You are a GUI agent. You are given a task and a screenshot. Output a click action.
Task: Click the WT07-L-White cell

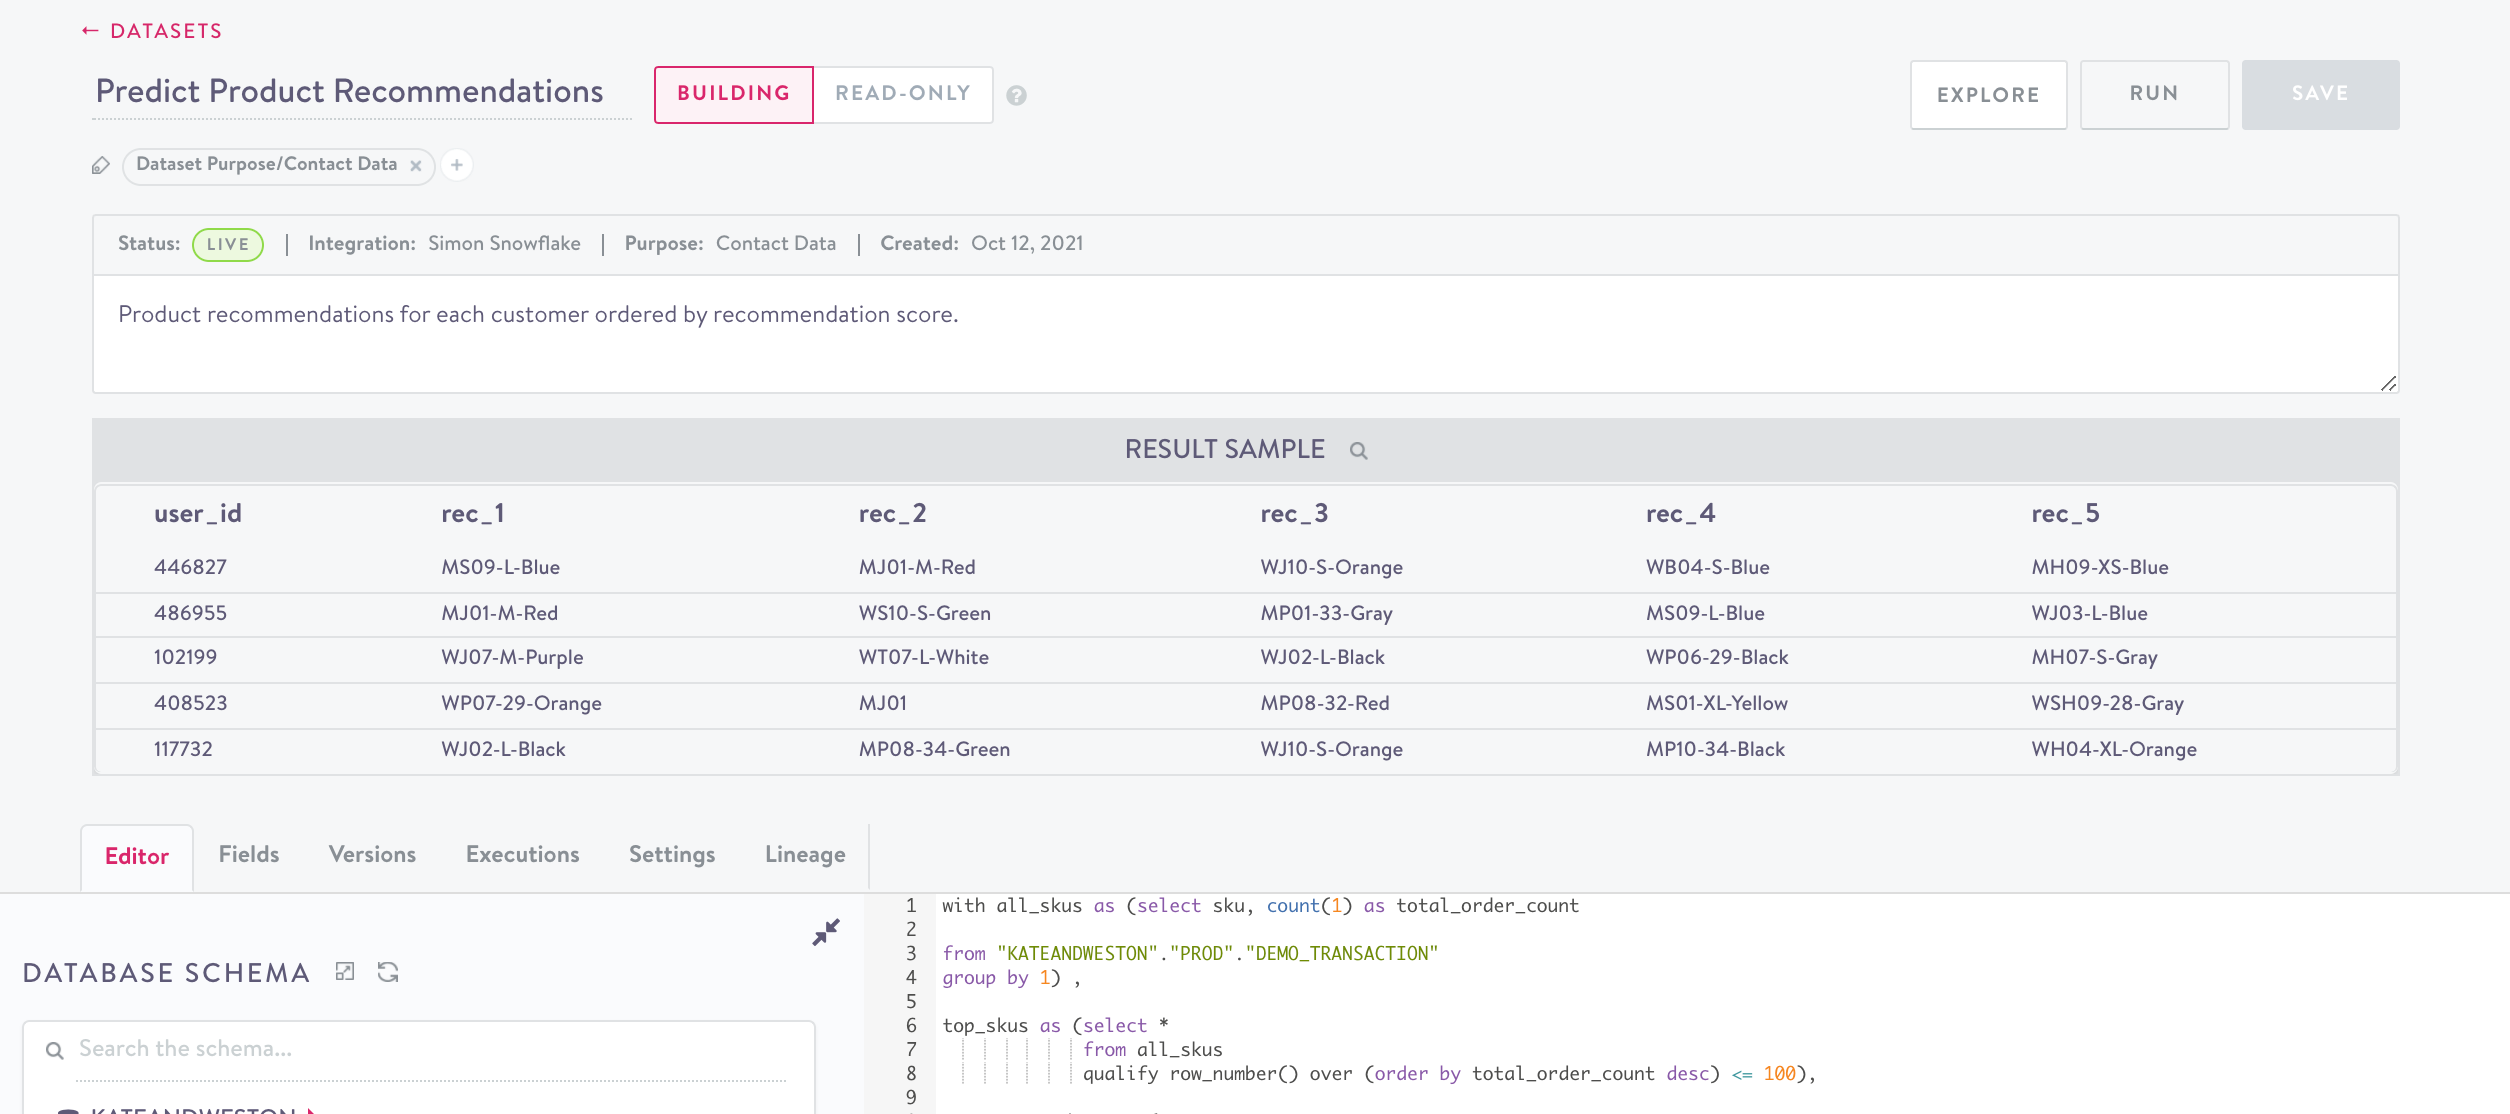(x=923, y=657)
